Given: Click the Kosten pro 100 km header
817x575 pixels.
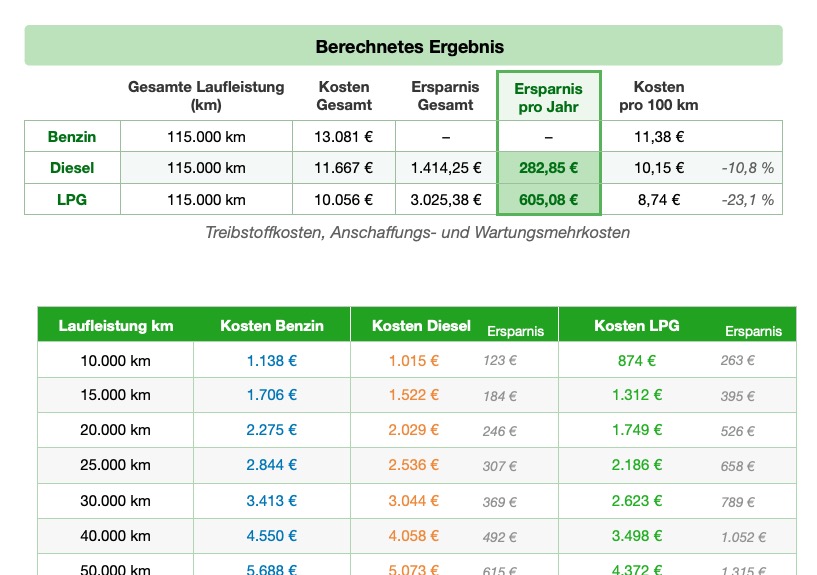Looking at the screenshot, I should [x=659, y=96].
